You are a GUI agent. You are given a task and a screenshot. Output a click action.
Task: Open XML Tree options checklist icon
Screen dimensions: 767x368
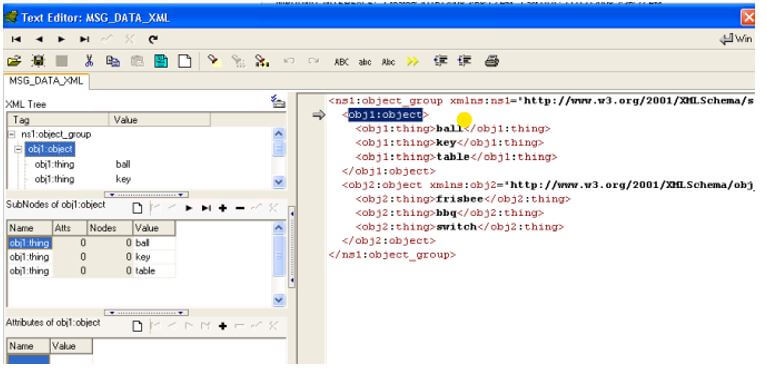click(x=278, y=101)
